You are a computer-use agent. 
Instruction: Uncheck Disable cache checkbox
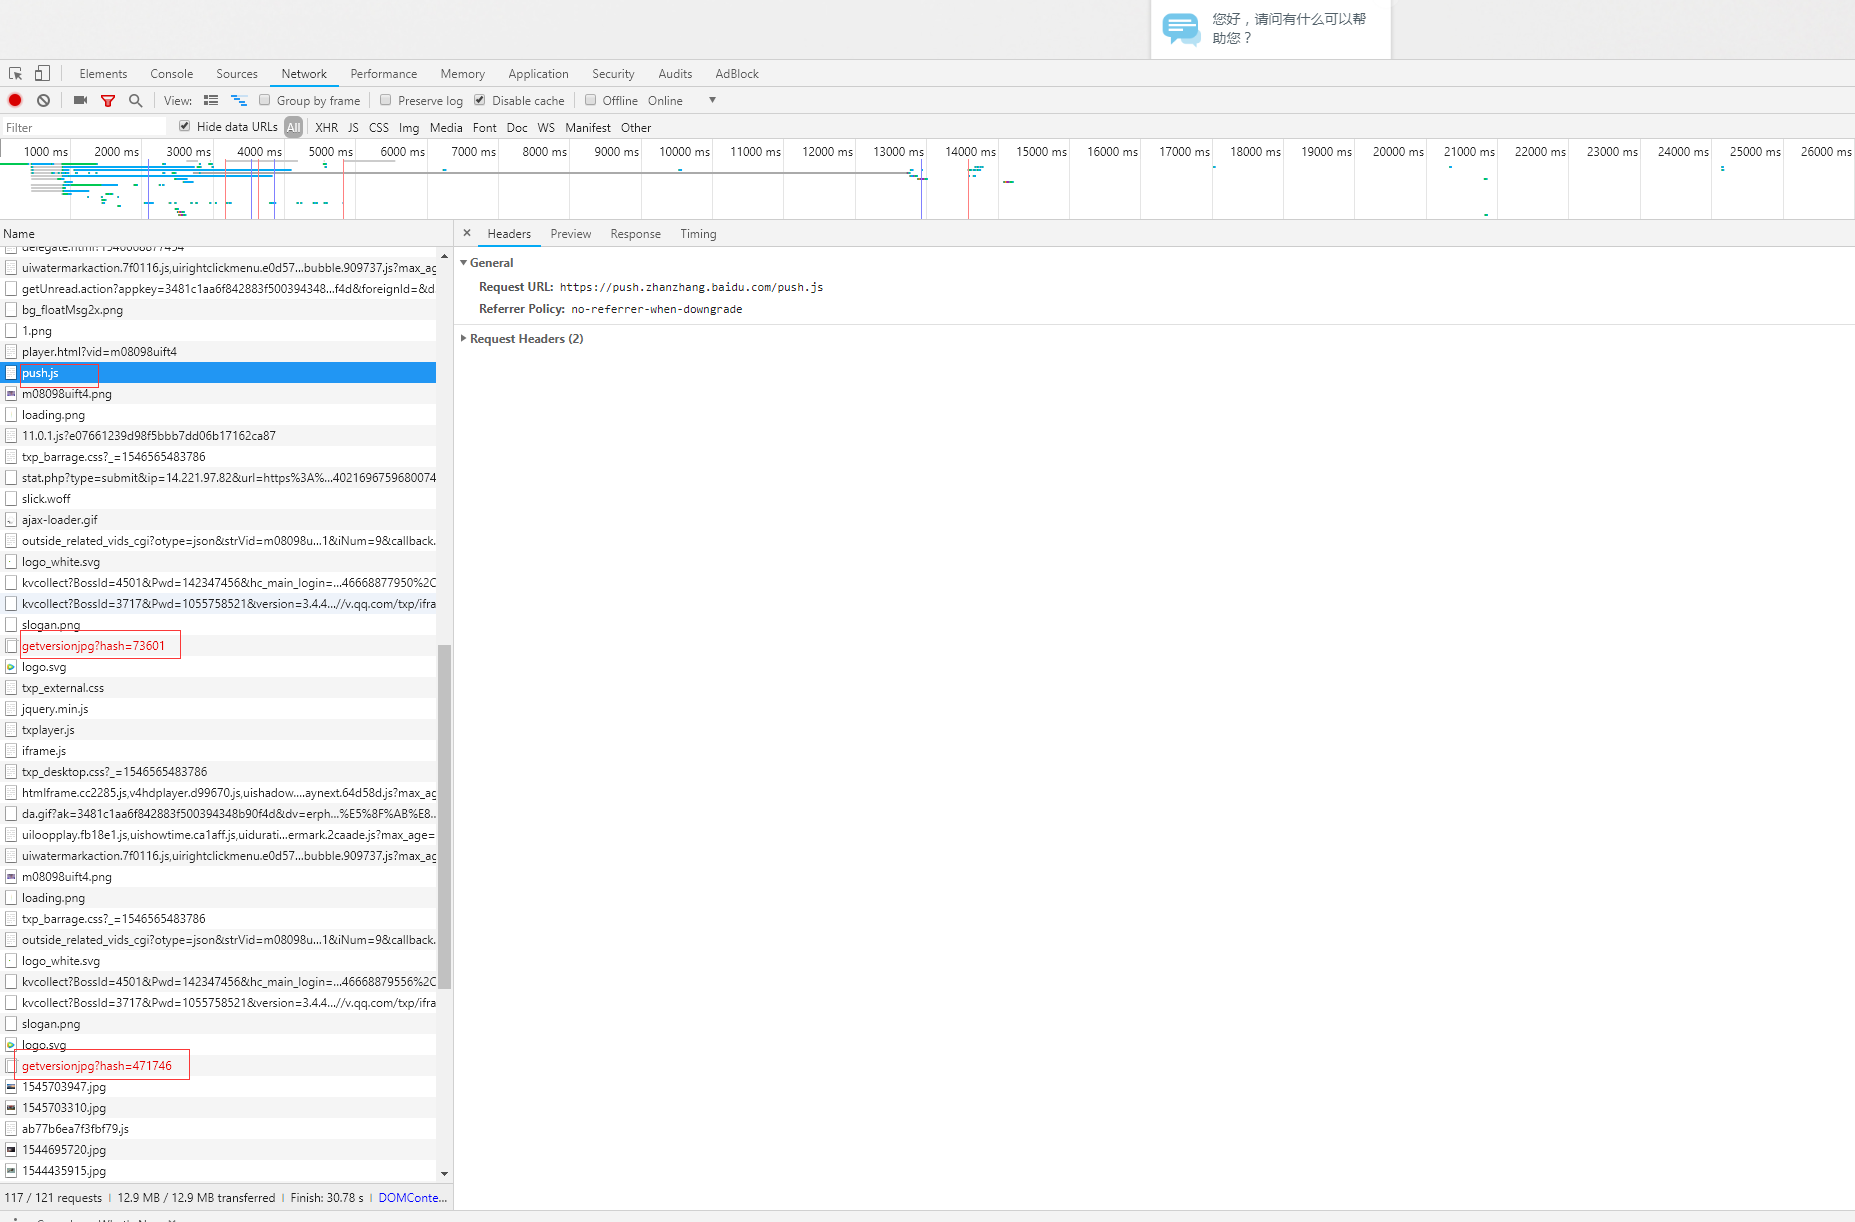(x=480, y=100)
